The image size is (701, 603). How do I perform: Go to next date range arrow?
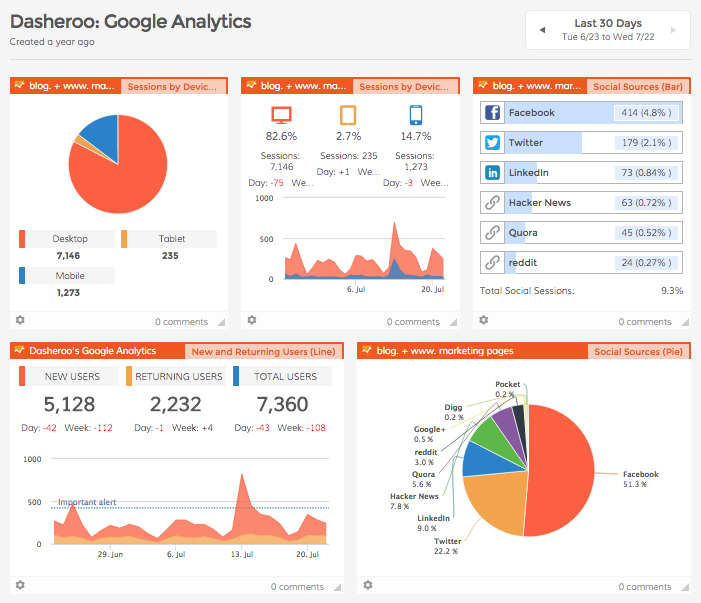(674, 30)
